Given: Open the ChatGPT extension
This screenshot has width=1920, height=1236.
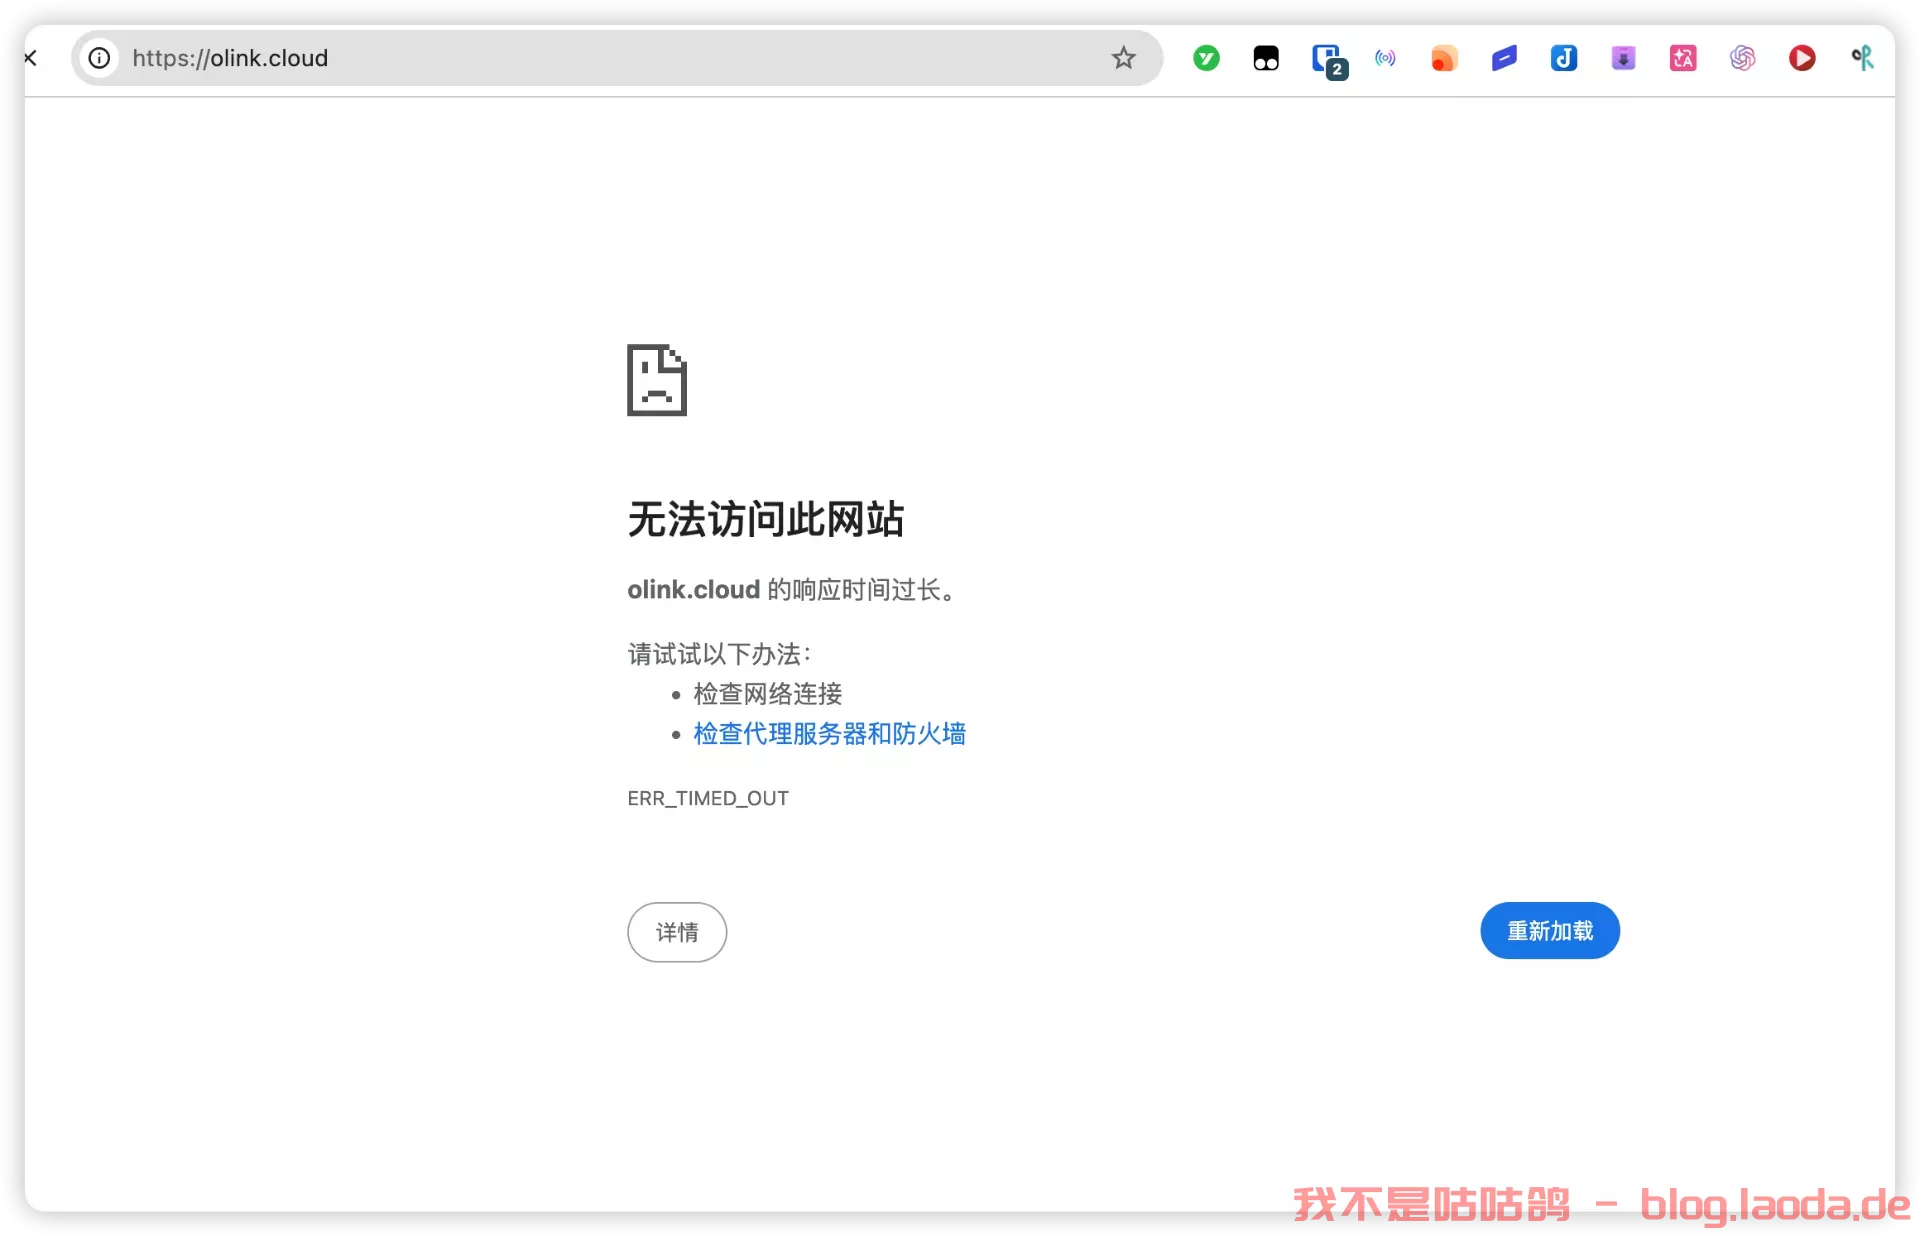Looking at the screenshot, I should [x=1743, y=58].
